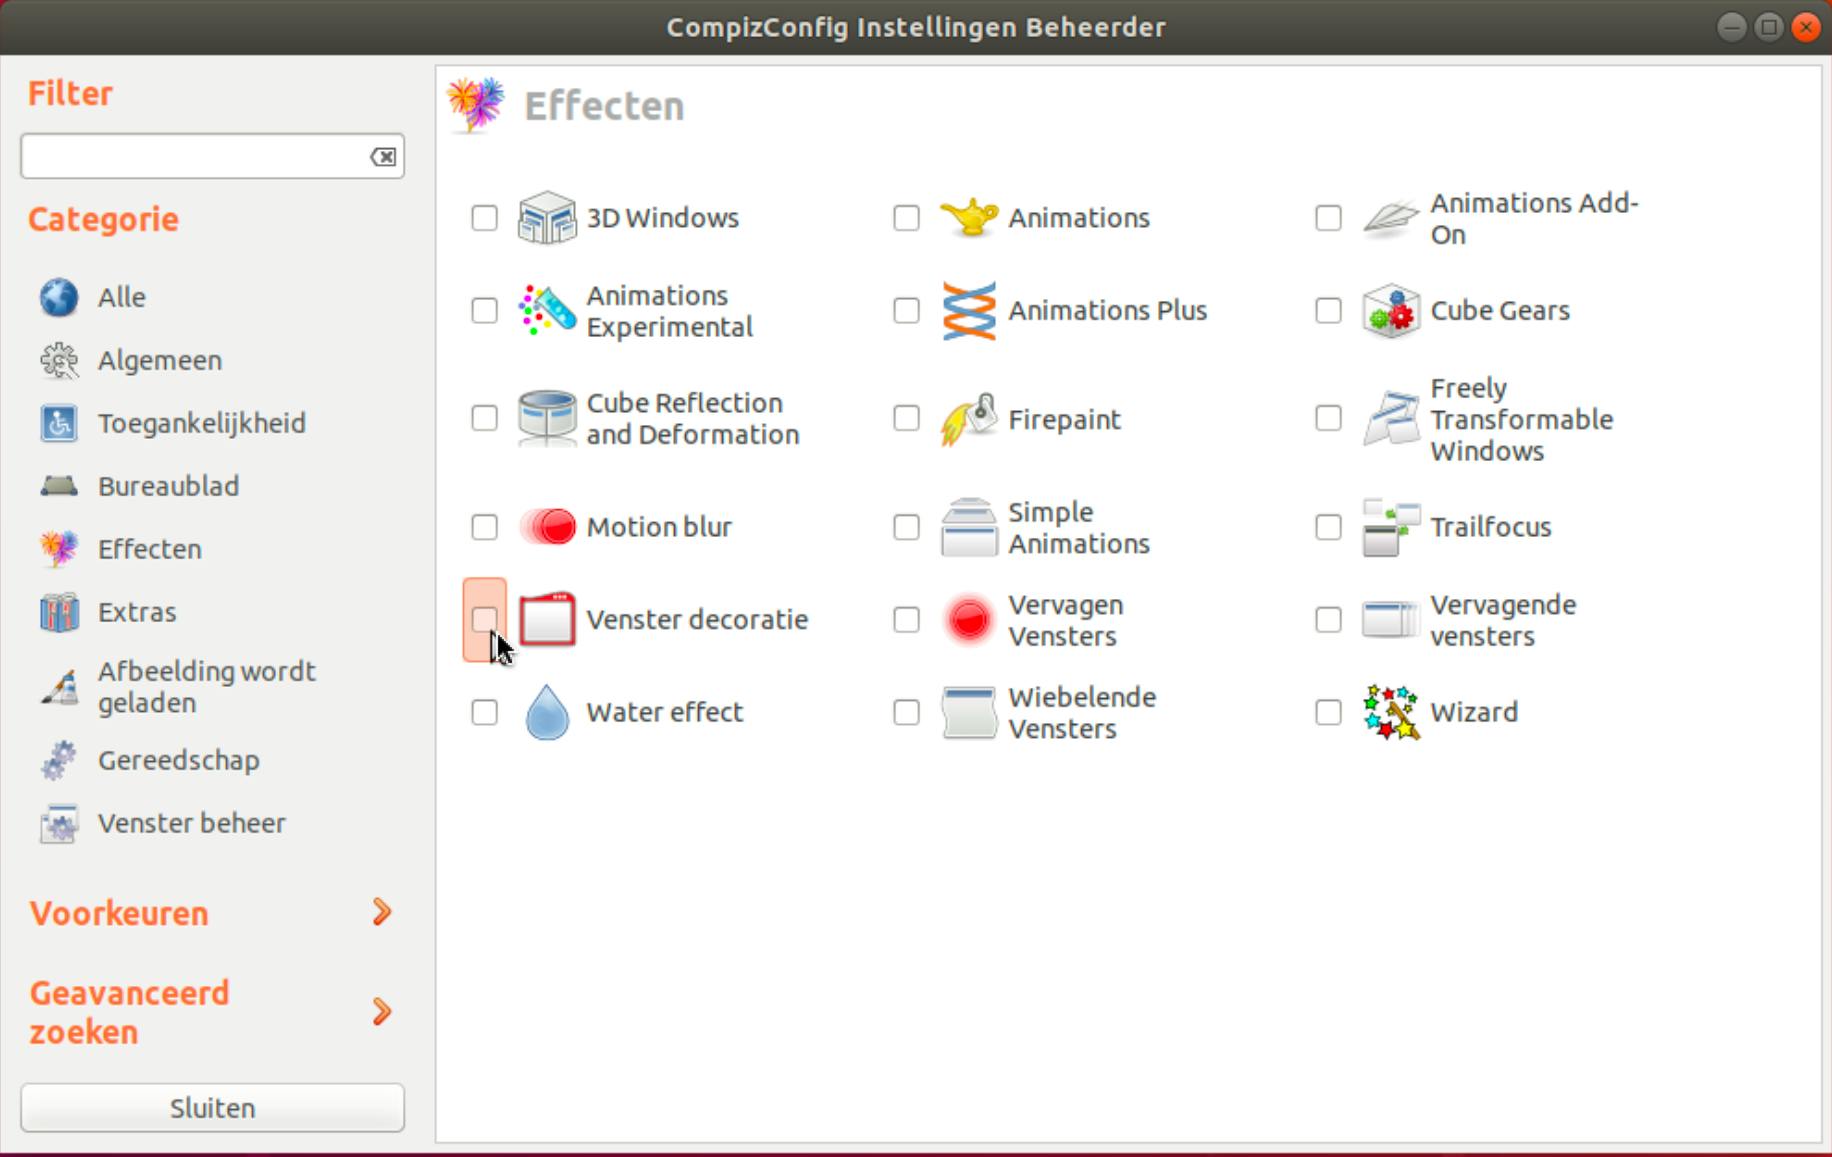1832x1157 pixels.
Task: Open the 3D Windows plugin icon
Action: pyautogui.click(x=547, y=218)
